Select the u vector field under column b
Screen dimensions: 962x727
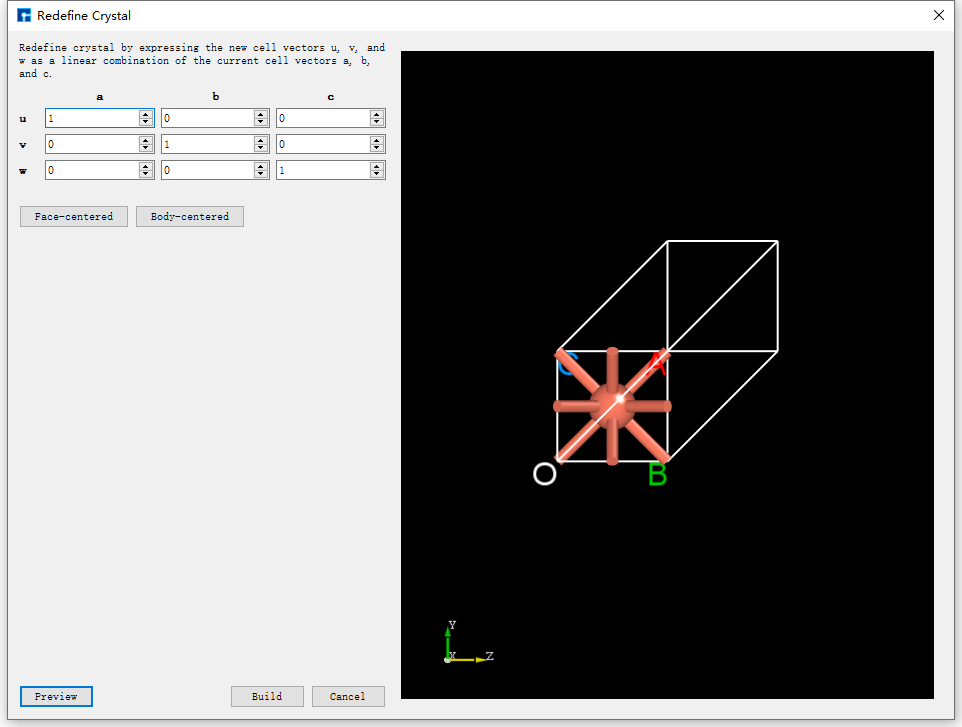208,118
